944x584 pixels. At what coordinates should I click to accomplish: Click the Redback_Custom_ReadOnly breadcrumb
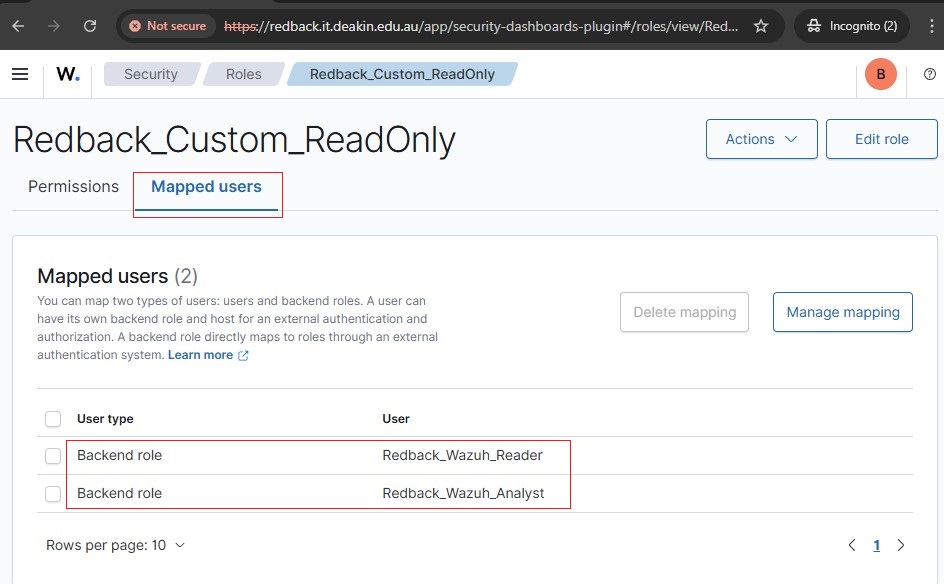pyautogui.click(x=402, y=74)
